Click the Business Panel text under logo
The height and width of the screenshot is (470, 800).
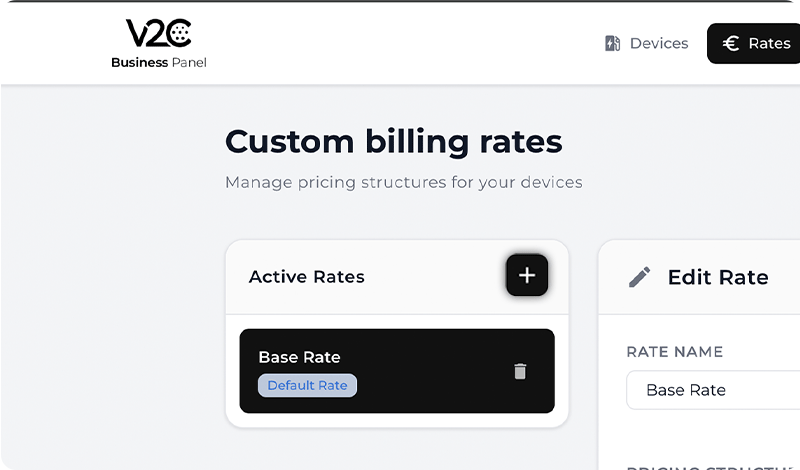click(x=158, y=62)
